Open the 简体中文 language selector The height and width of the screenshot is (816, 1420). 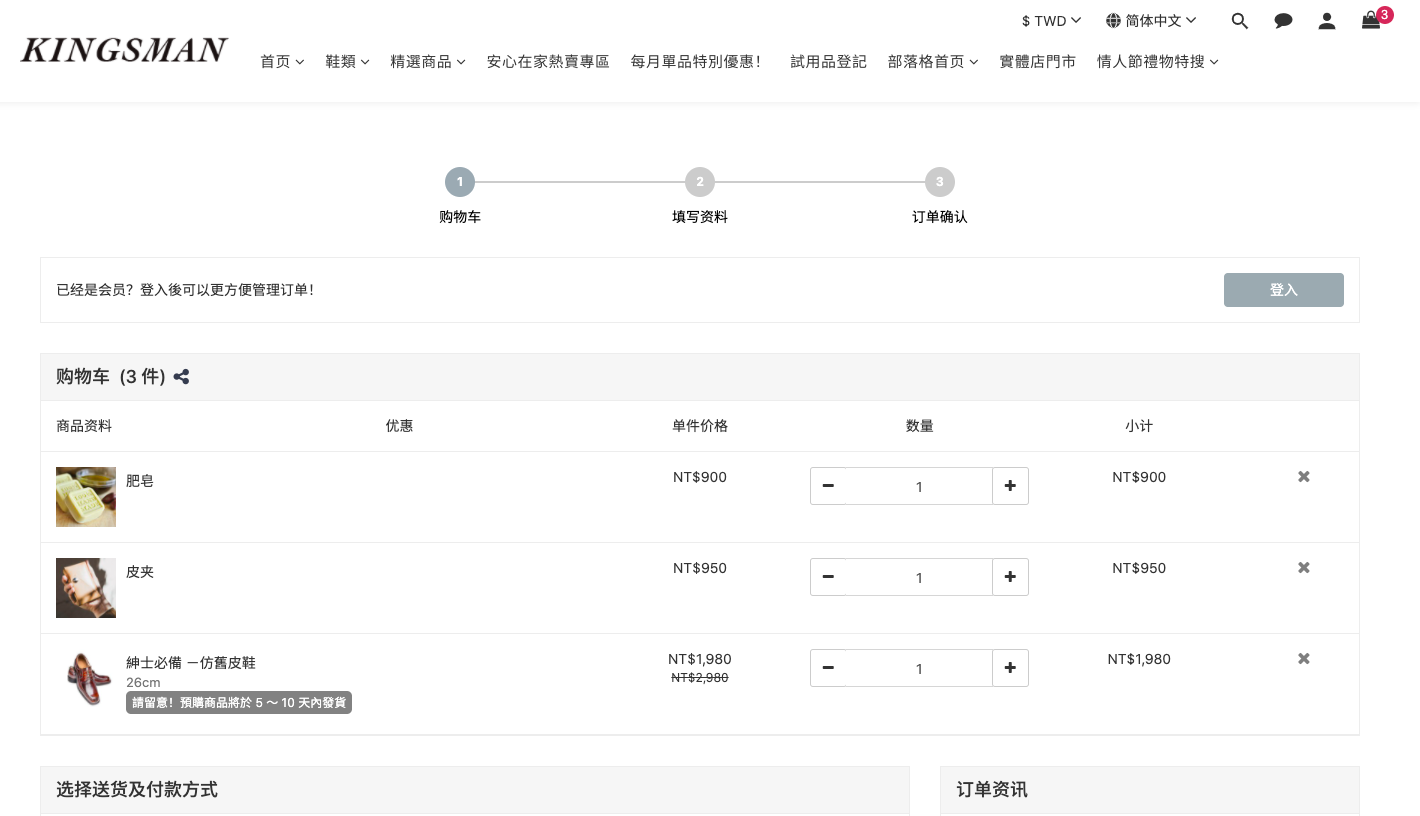1151,21
